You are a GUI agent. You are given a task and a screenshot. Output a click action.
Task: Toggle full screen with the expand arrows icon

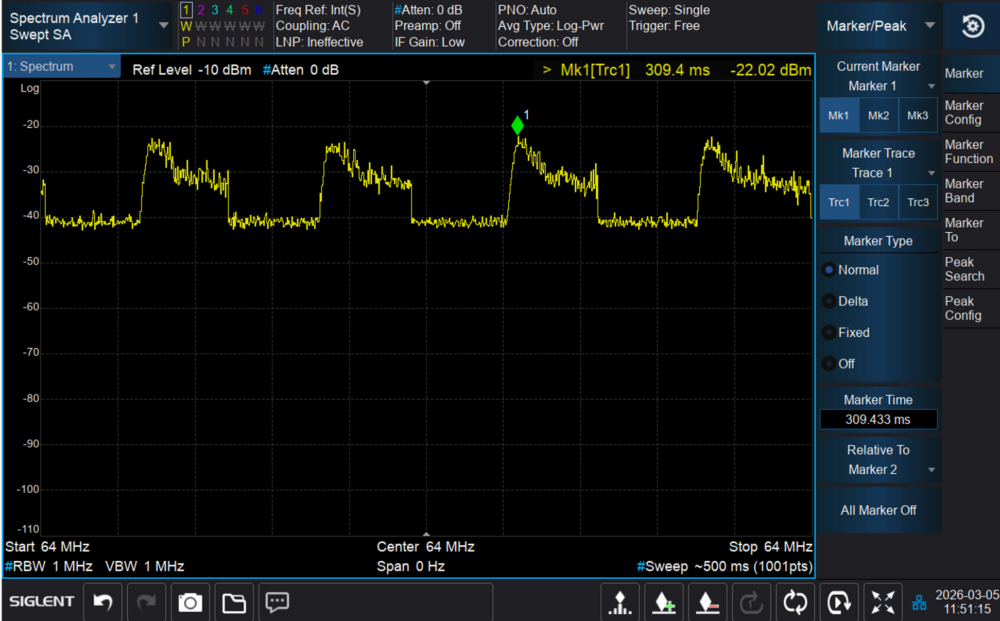883,602
